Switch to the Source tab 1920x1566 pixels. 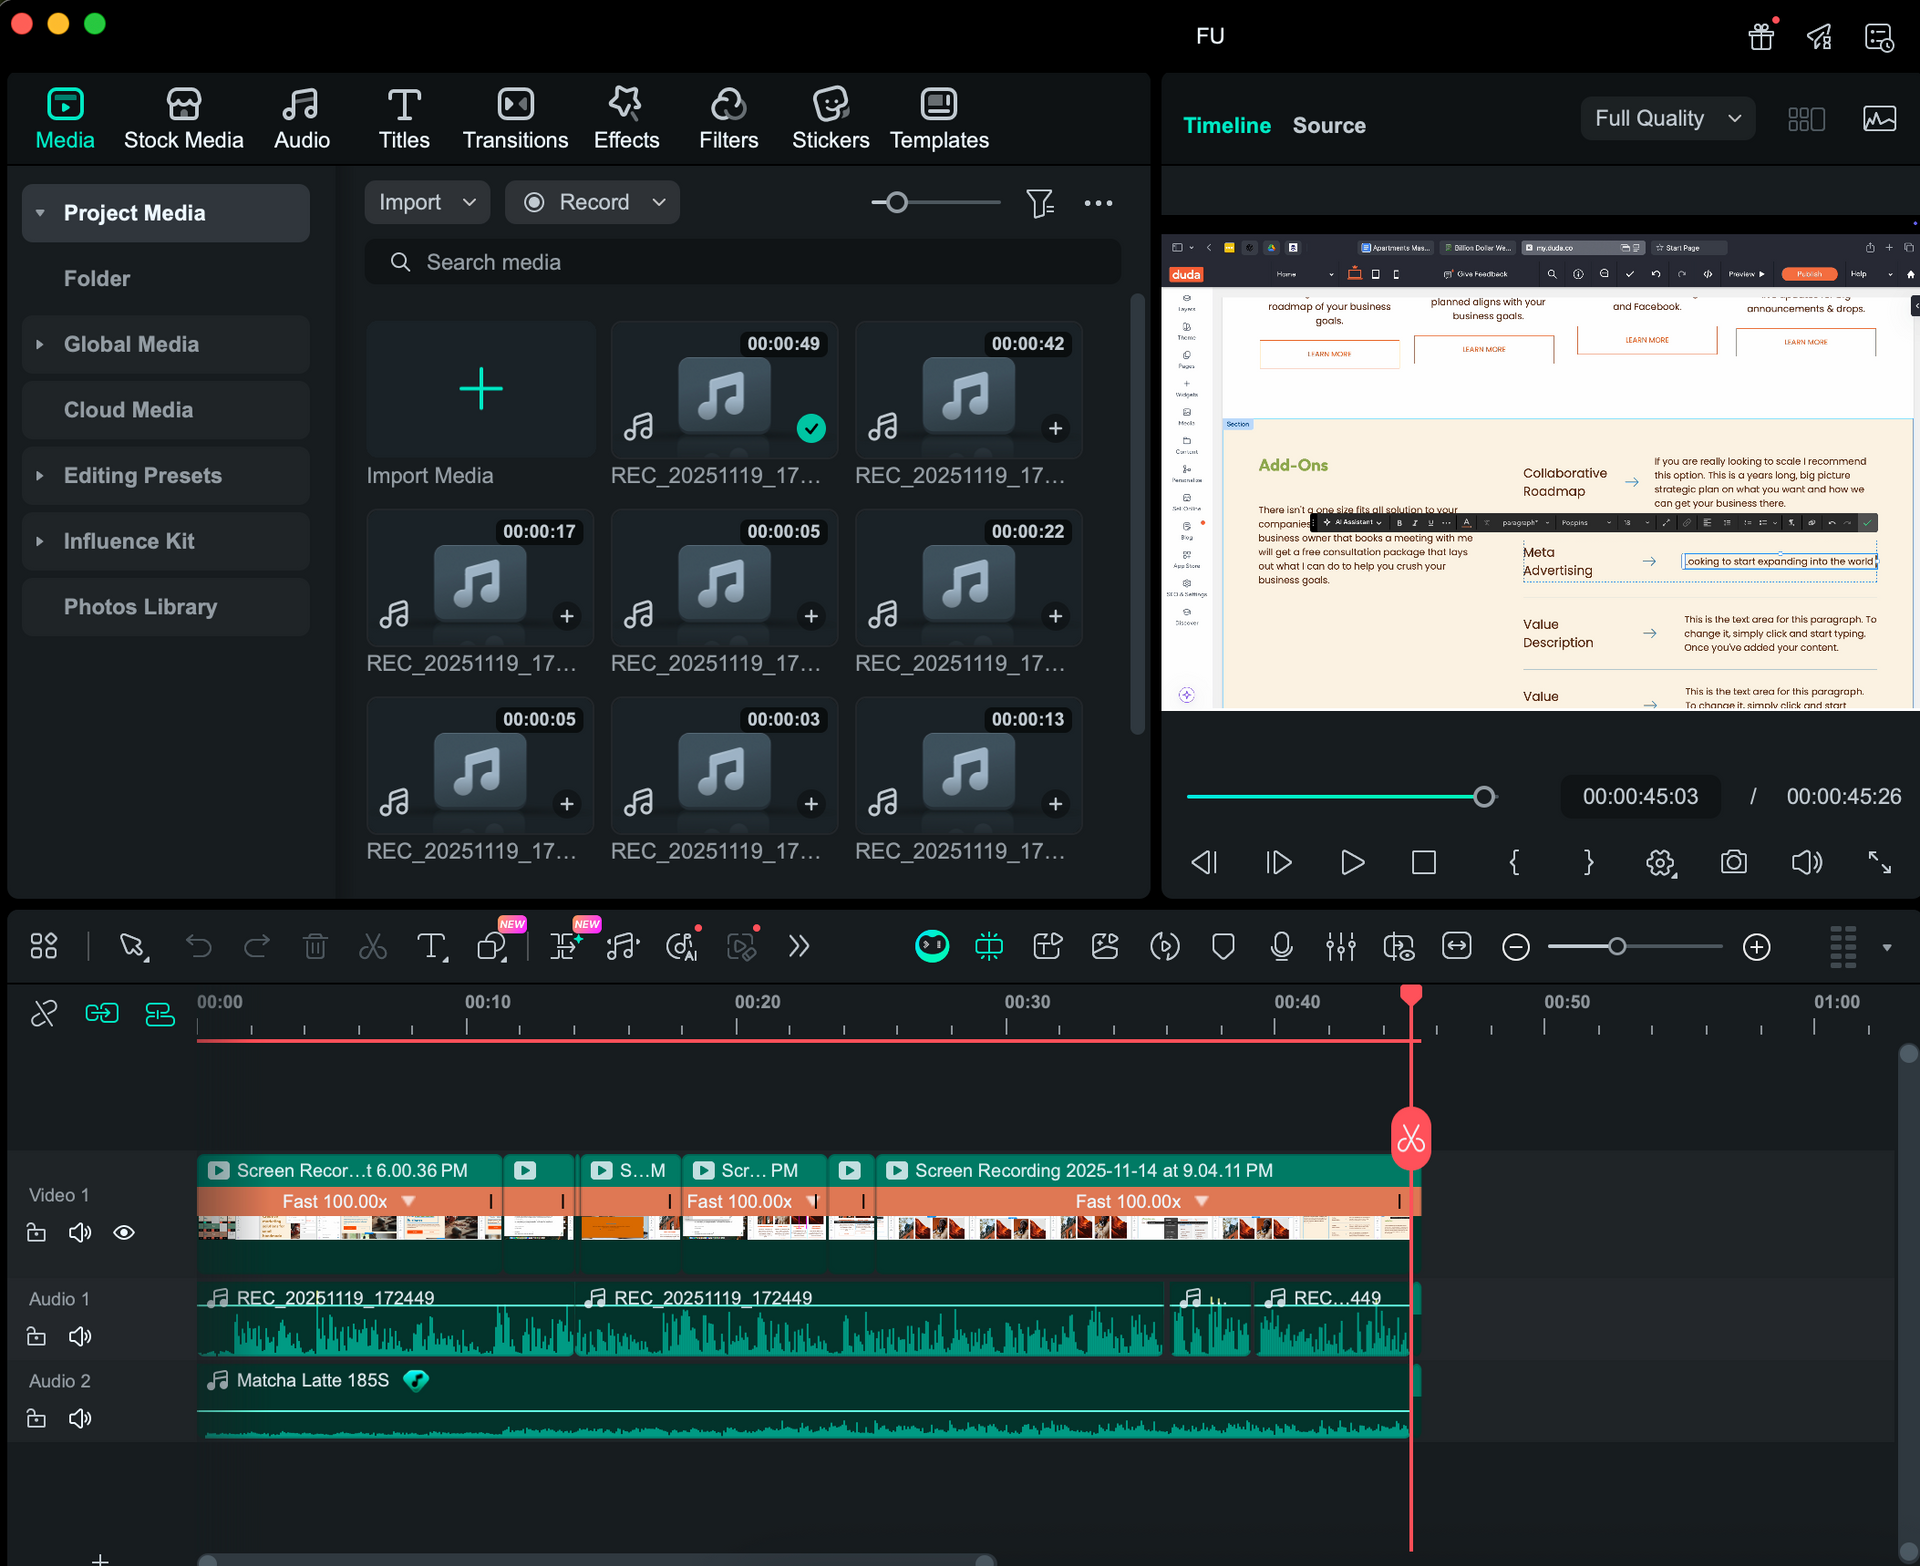coord(1329,125)
